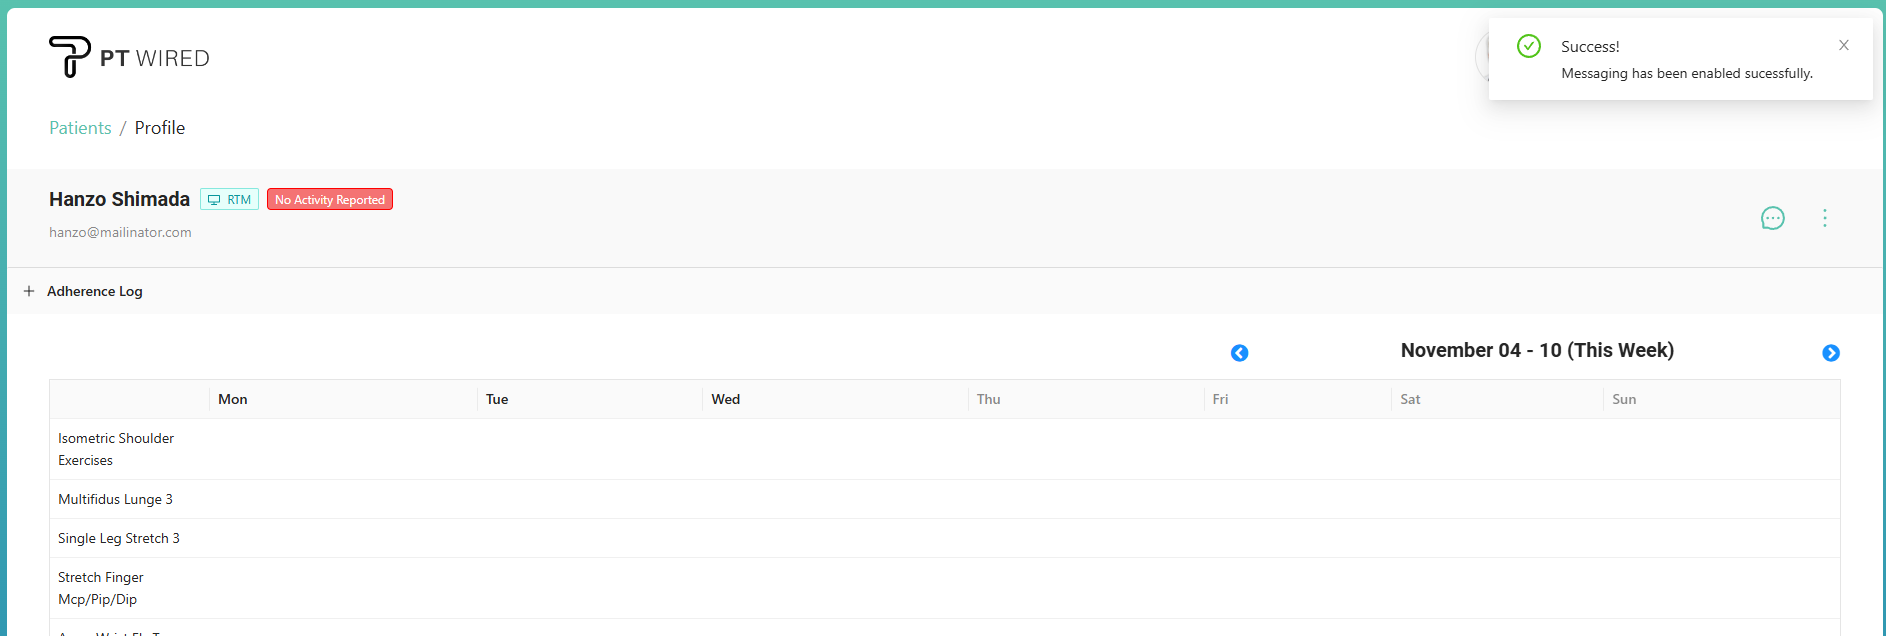The height and width of the screenshot is (636, 1886).
Task: Select the Sun column header
Action: coord(1623,399)
